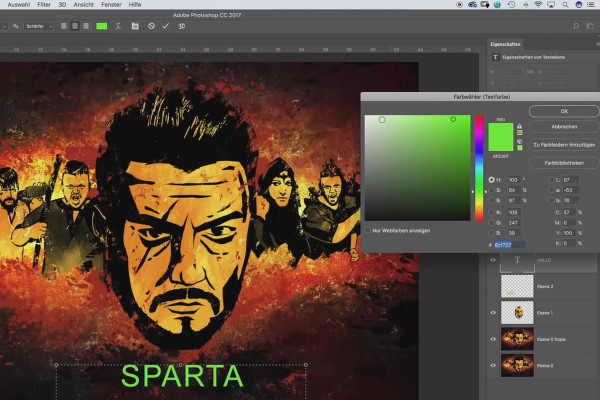Click the vertical hue slider strip

479,168
